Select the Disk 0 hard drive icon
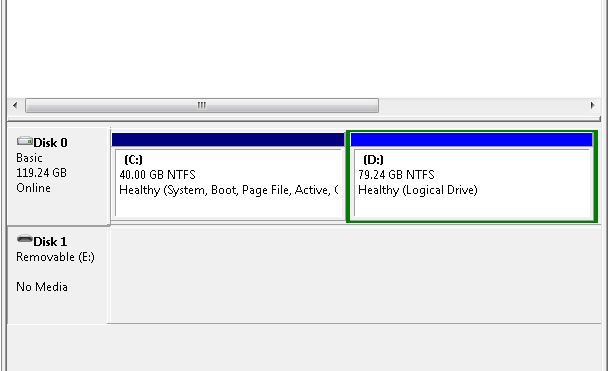 [x=24, y=141]
